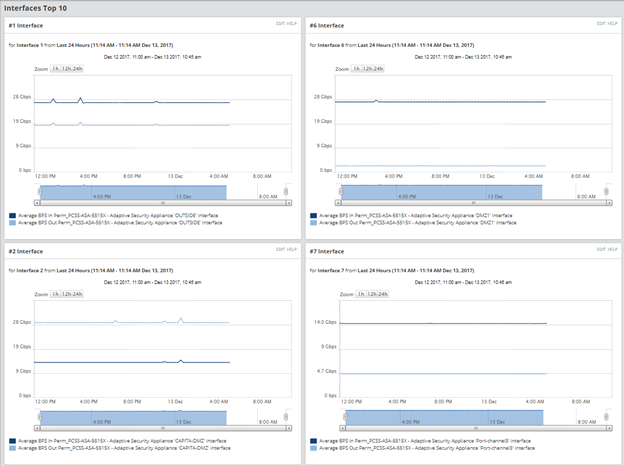Click right range handle of #7 Interface navigator
Screen dimensions: 624x466
(x=606, y=417)
